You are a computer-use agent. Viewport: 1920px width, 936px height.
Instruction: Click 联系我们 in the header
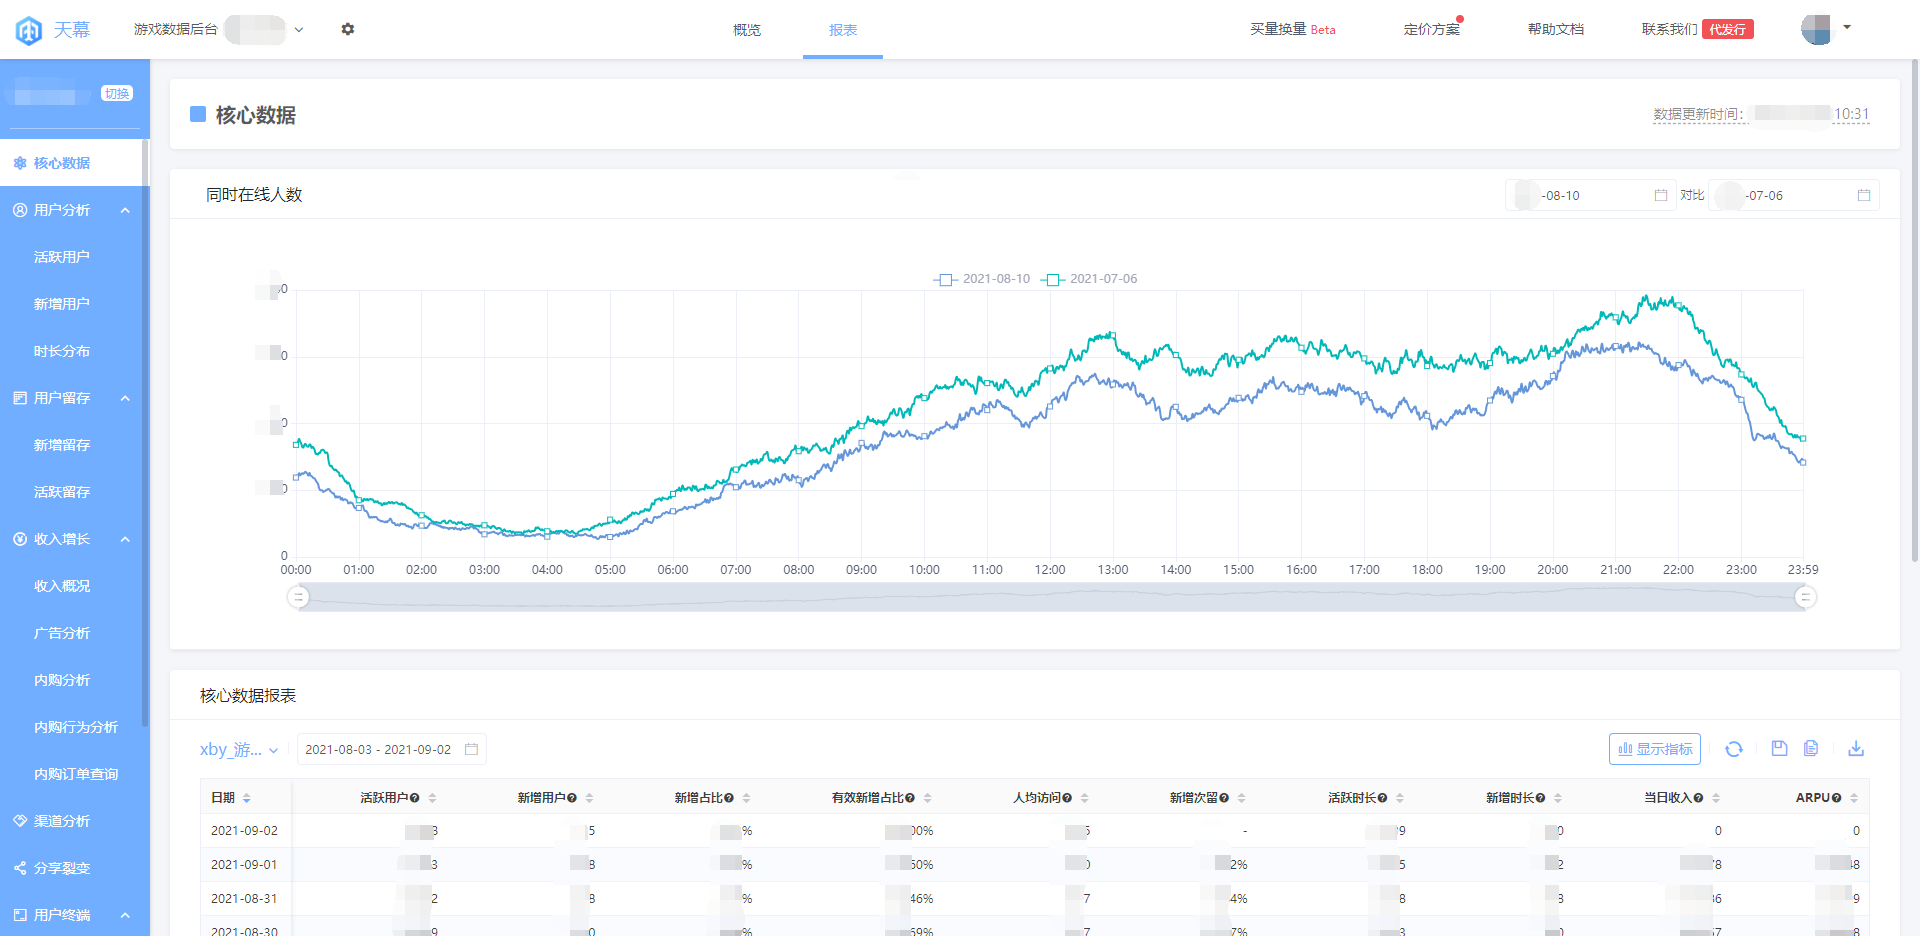coord(1669,29)
